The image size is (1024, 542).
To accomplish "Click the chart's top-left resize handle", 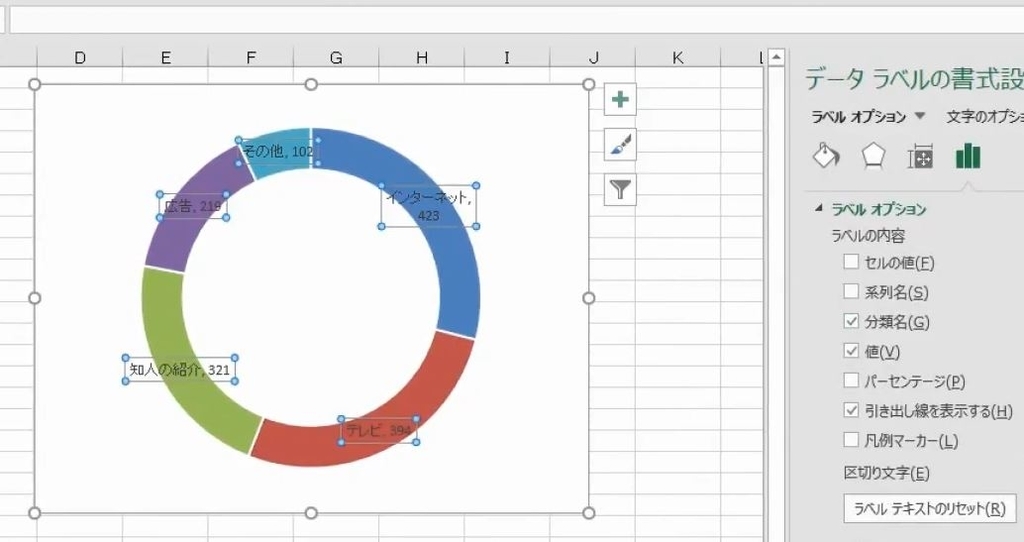I will tap(35, 84).
